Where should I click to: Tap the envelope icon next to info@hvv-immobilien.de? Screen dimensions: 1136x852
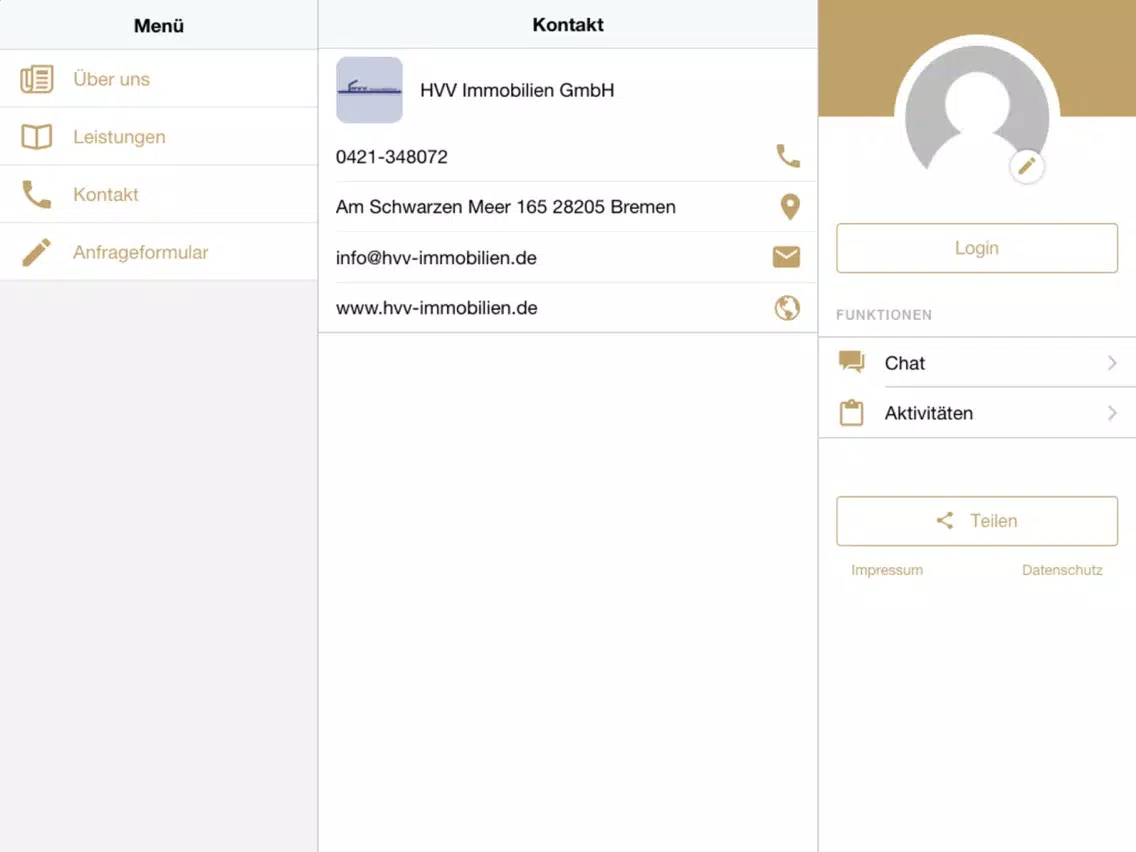pyautogui.click(x=786, y=257)
